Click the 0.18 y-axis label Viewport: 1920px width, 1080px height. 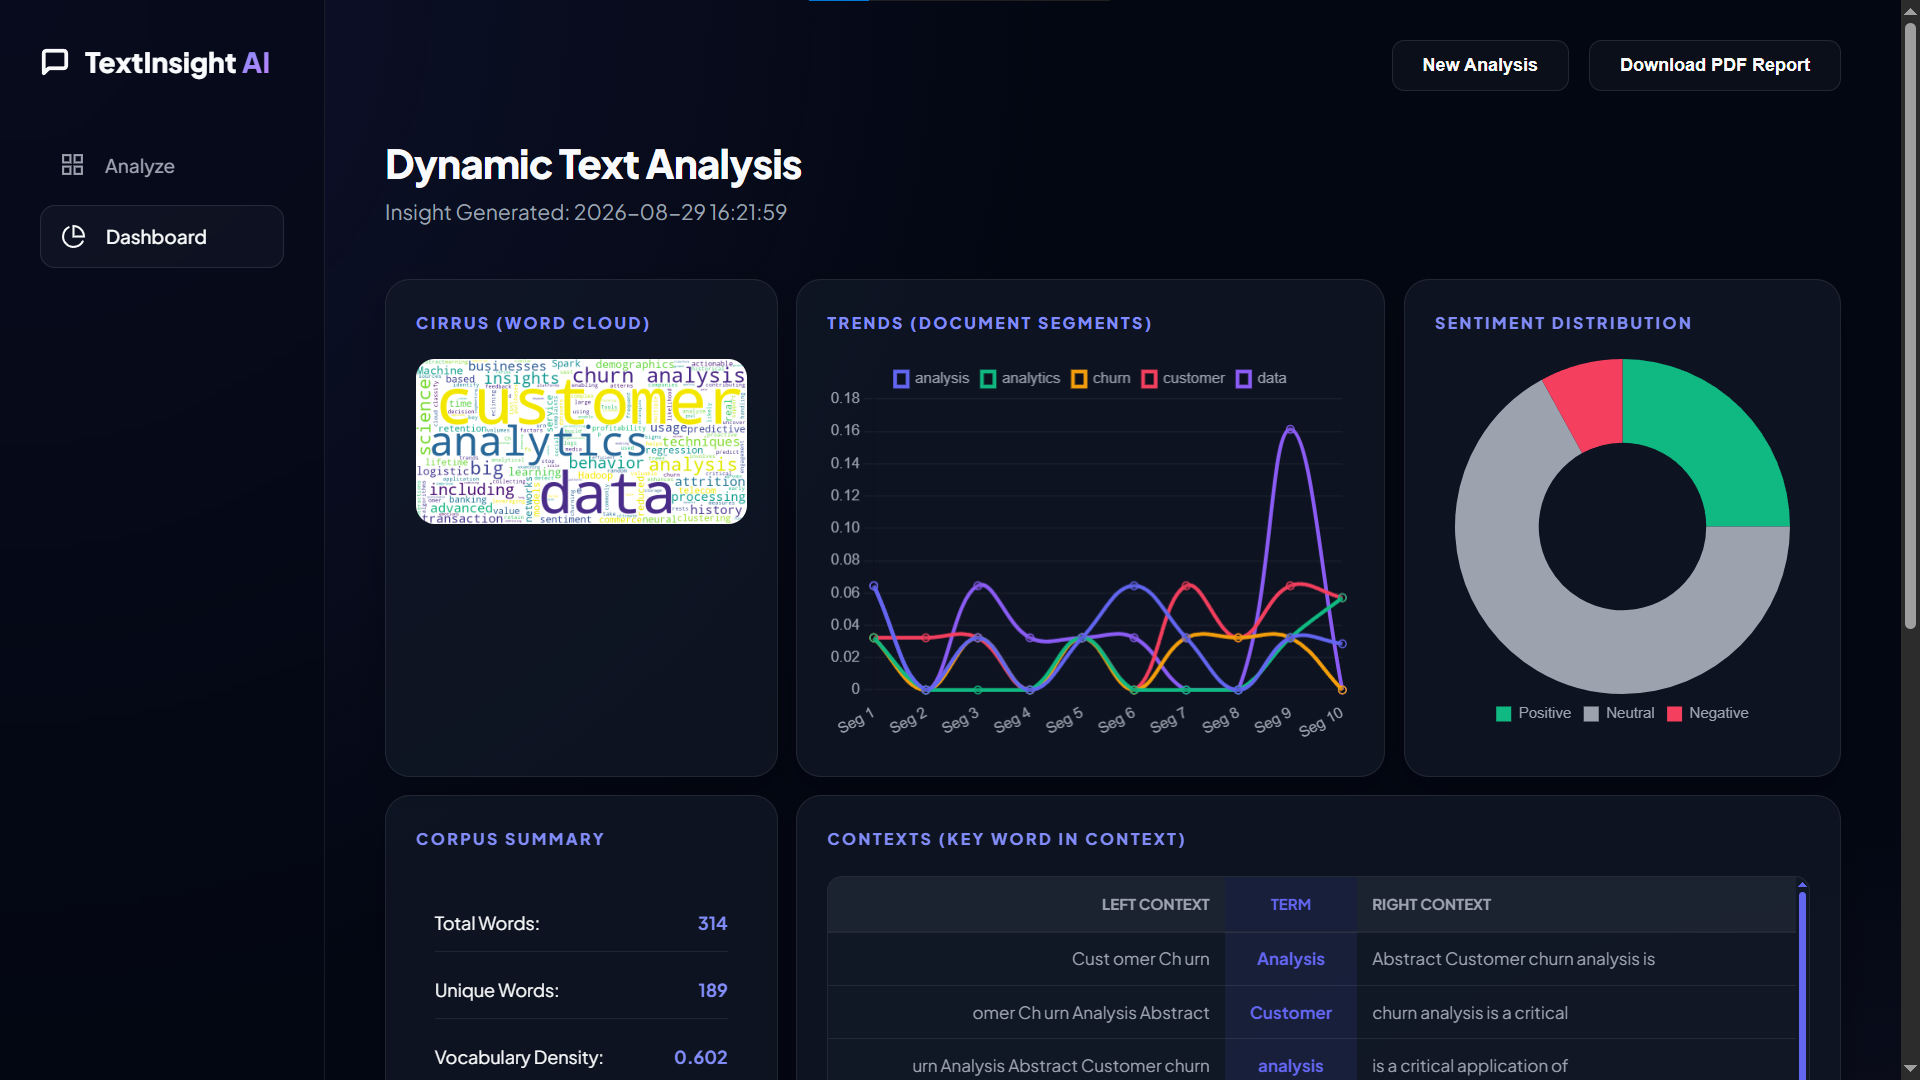pyautogui.click(x=845, y=398)
